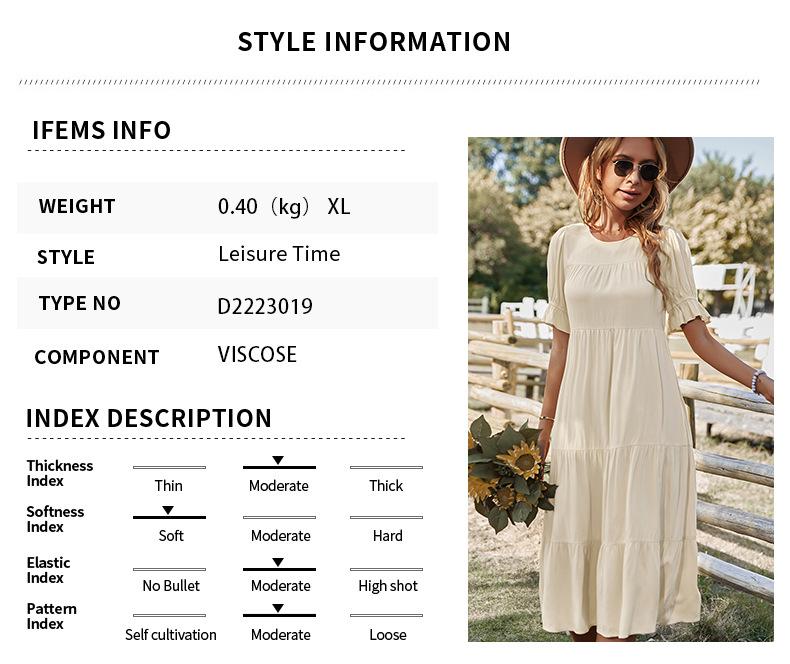Select Moderate in the Softness Index row
Screen dimensions: 790x664
(x=280, y=535)
